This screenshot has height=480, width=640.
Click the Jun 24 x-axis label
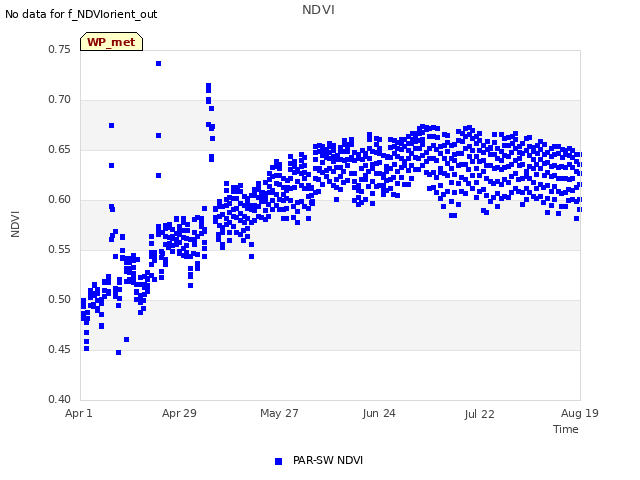(x=379, y=413)
